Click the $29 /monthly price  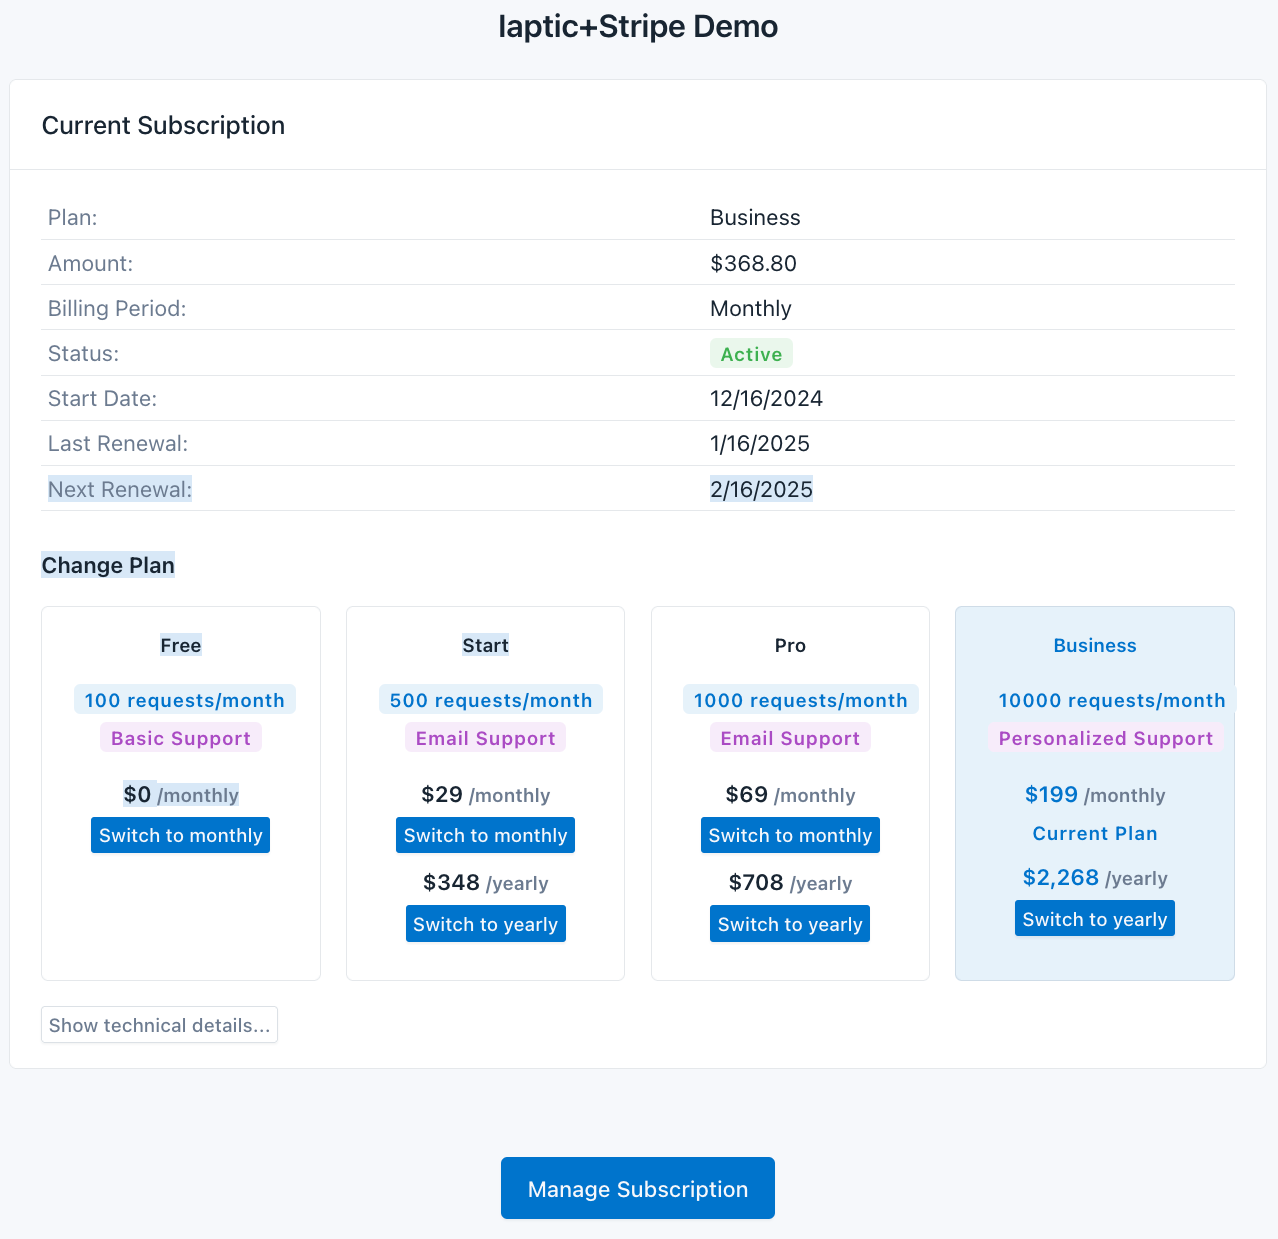click(x=485, y=795)
